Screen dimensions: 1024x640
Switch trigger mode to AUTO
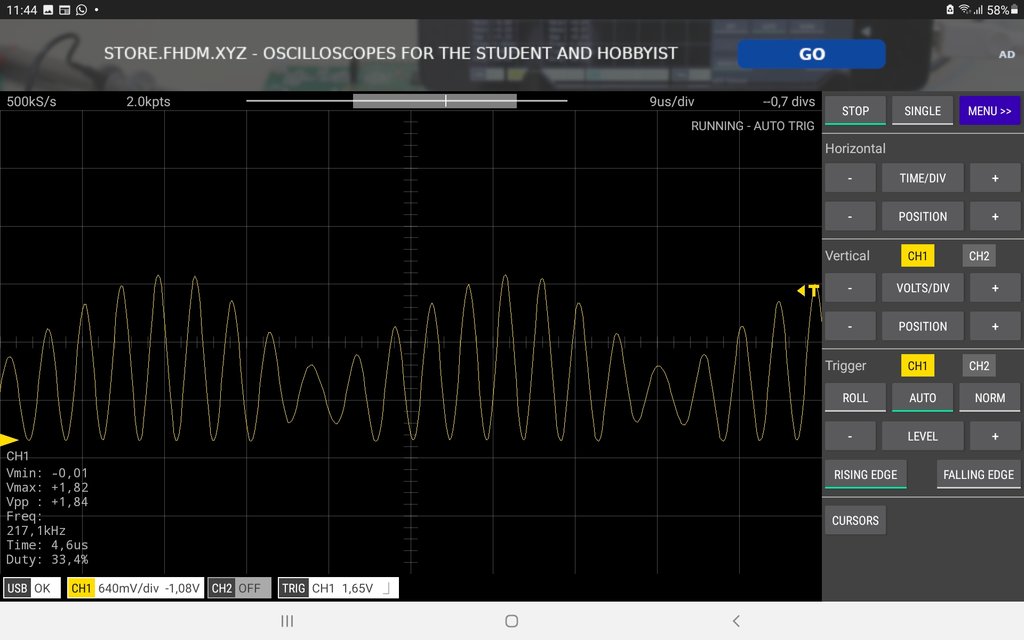pyautogui.click(x=922, y=397)
